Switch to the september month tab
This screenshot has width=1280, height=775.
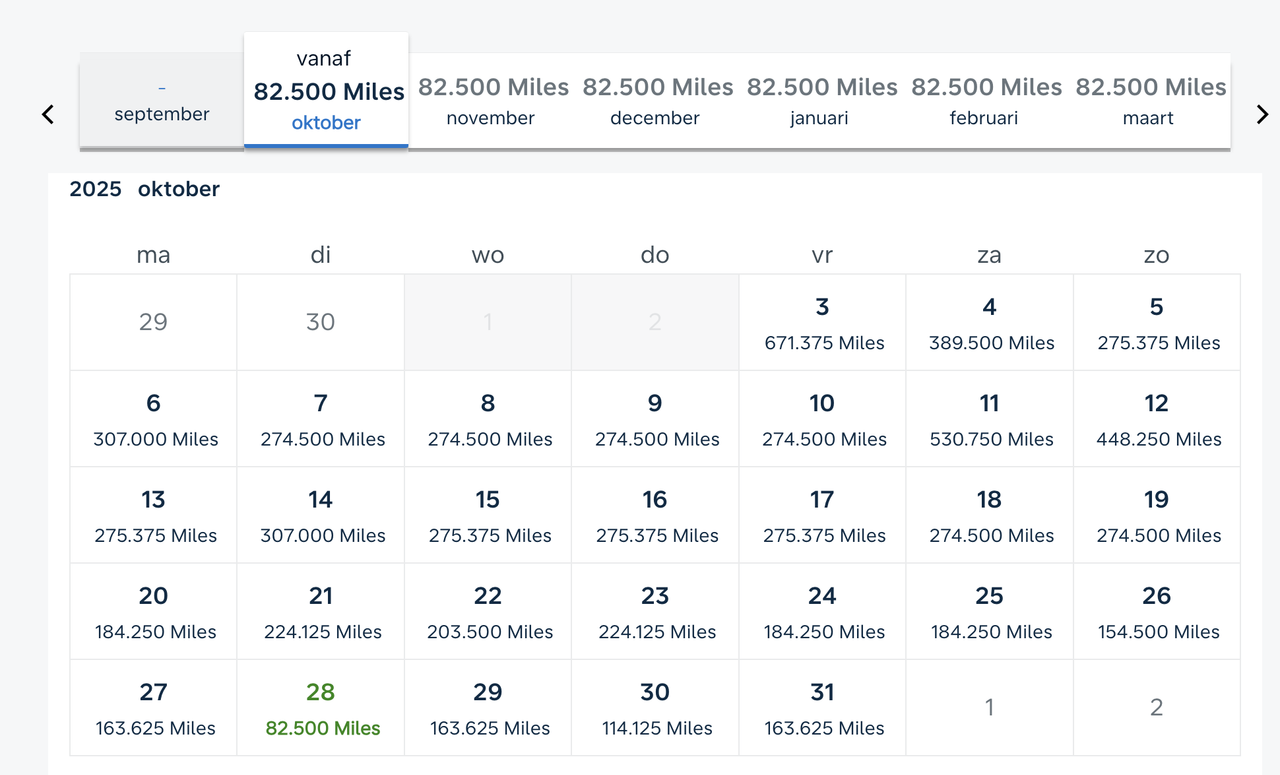(162, 101)
